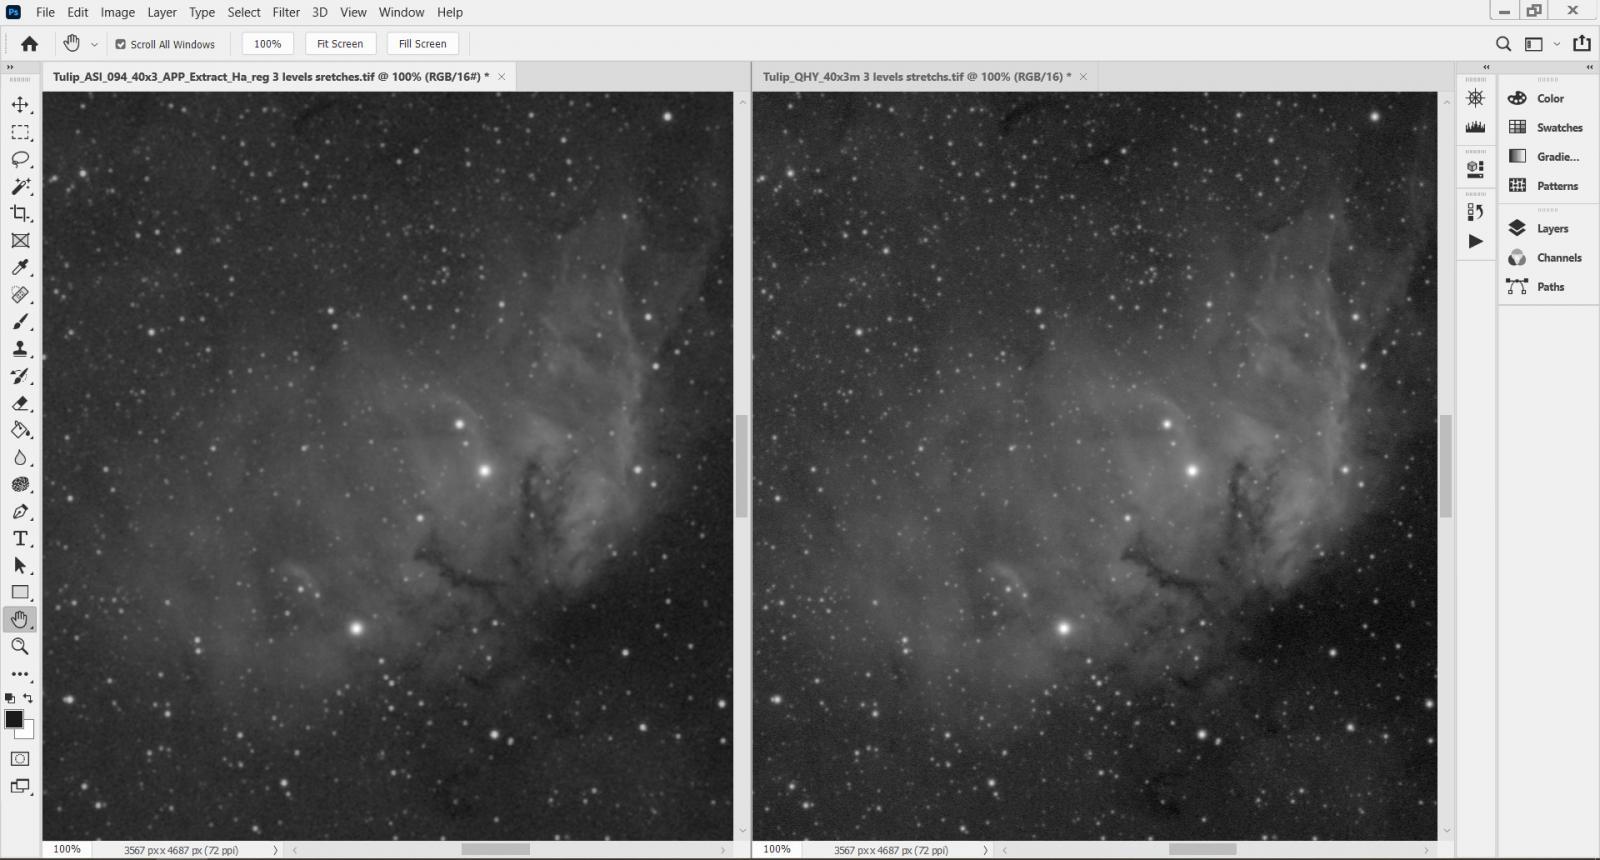Select the Type tool
The width and height of the screenshot is (1600, 860).
[x=20, y=538]
